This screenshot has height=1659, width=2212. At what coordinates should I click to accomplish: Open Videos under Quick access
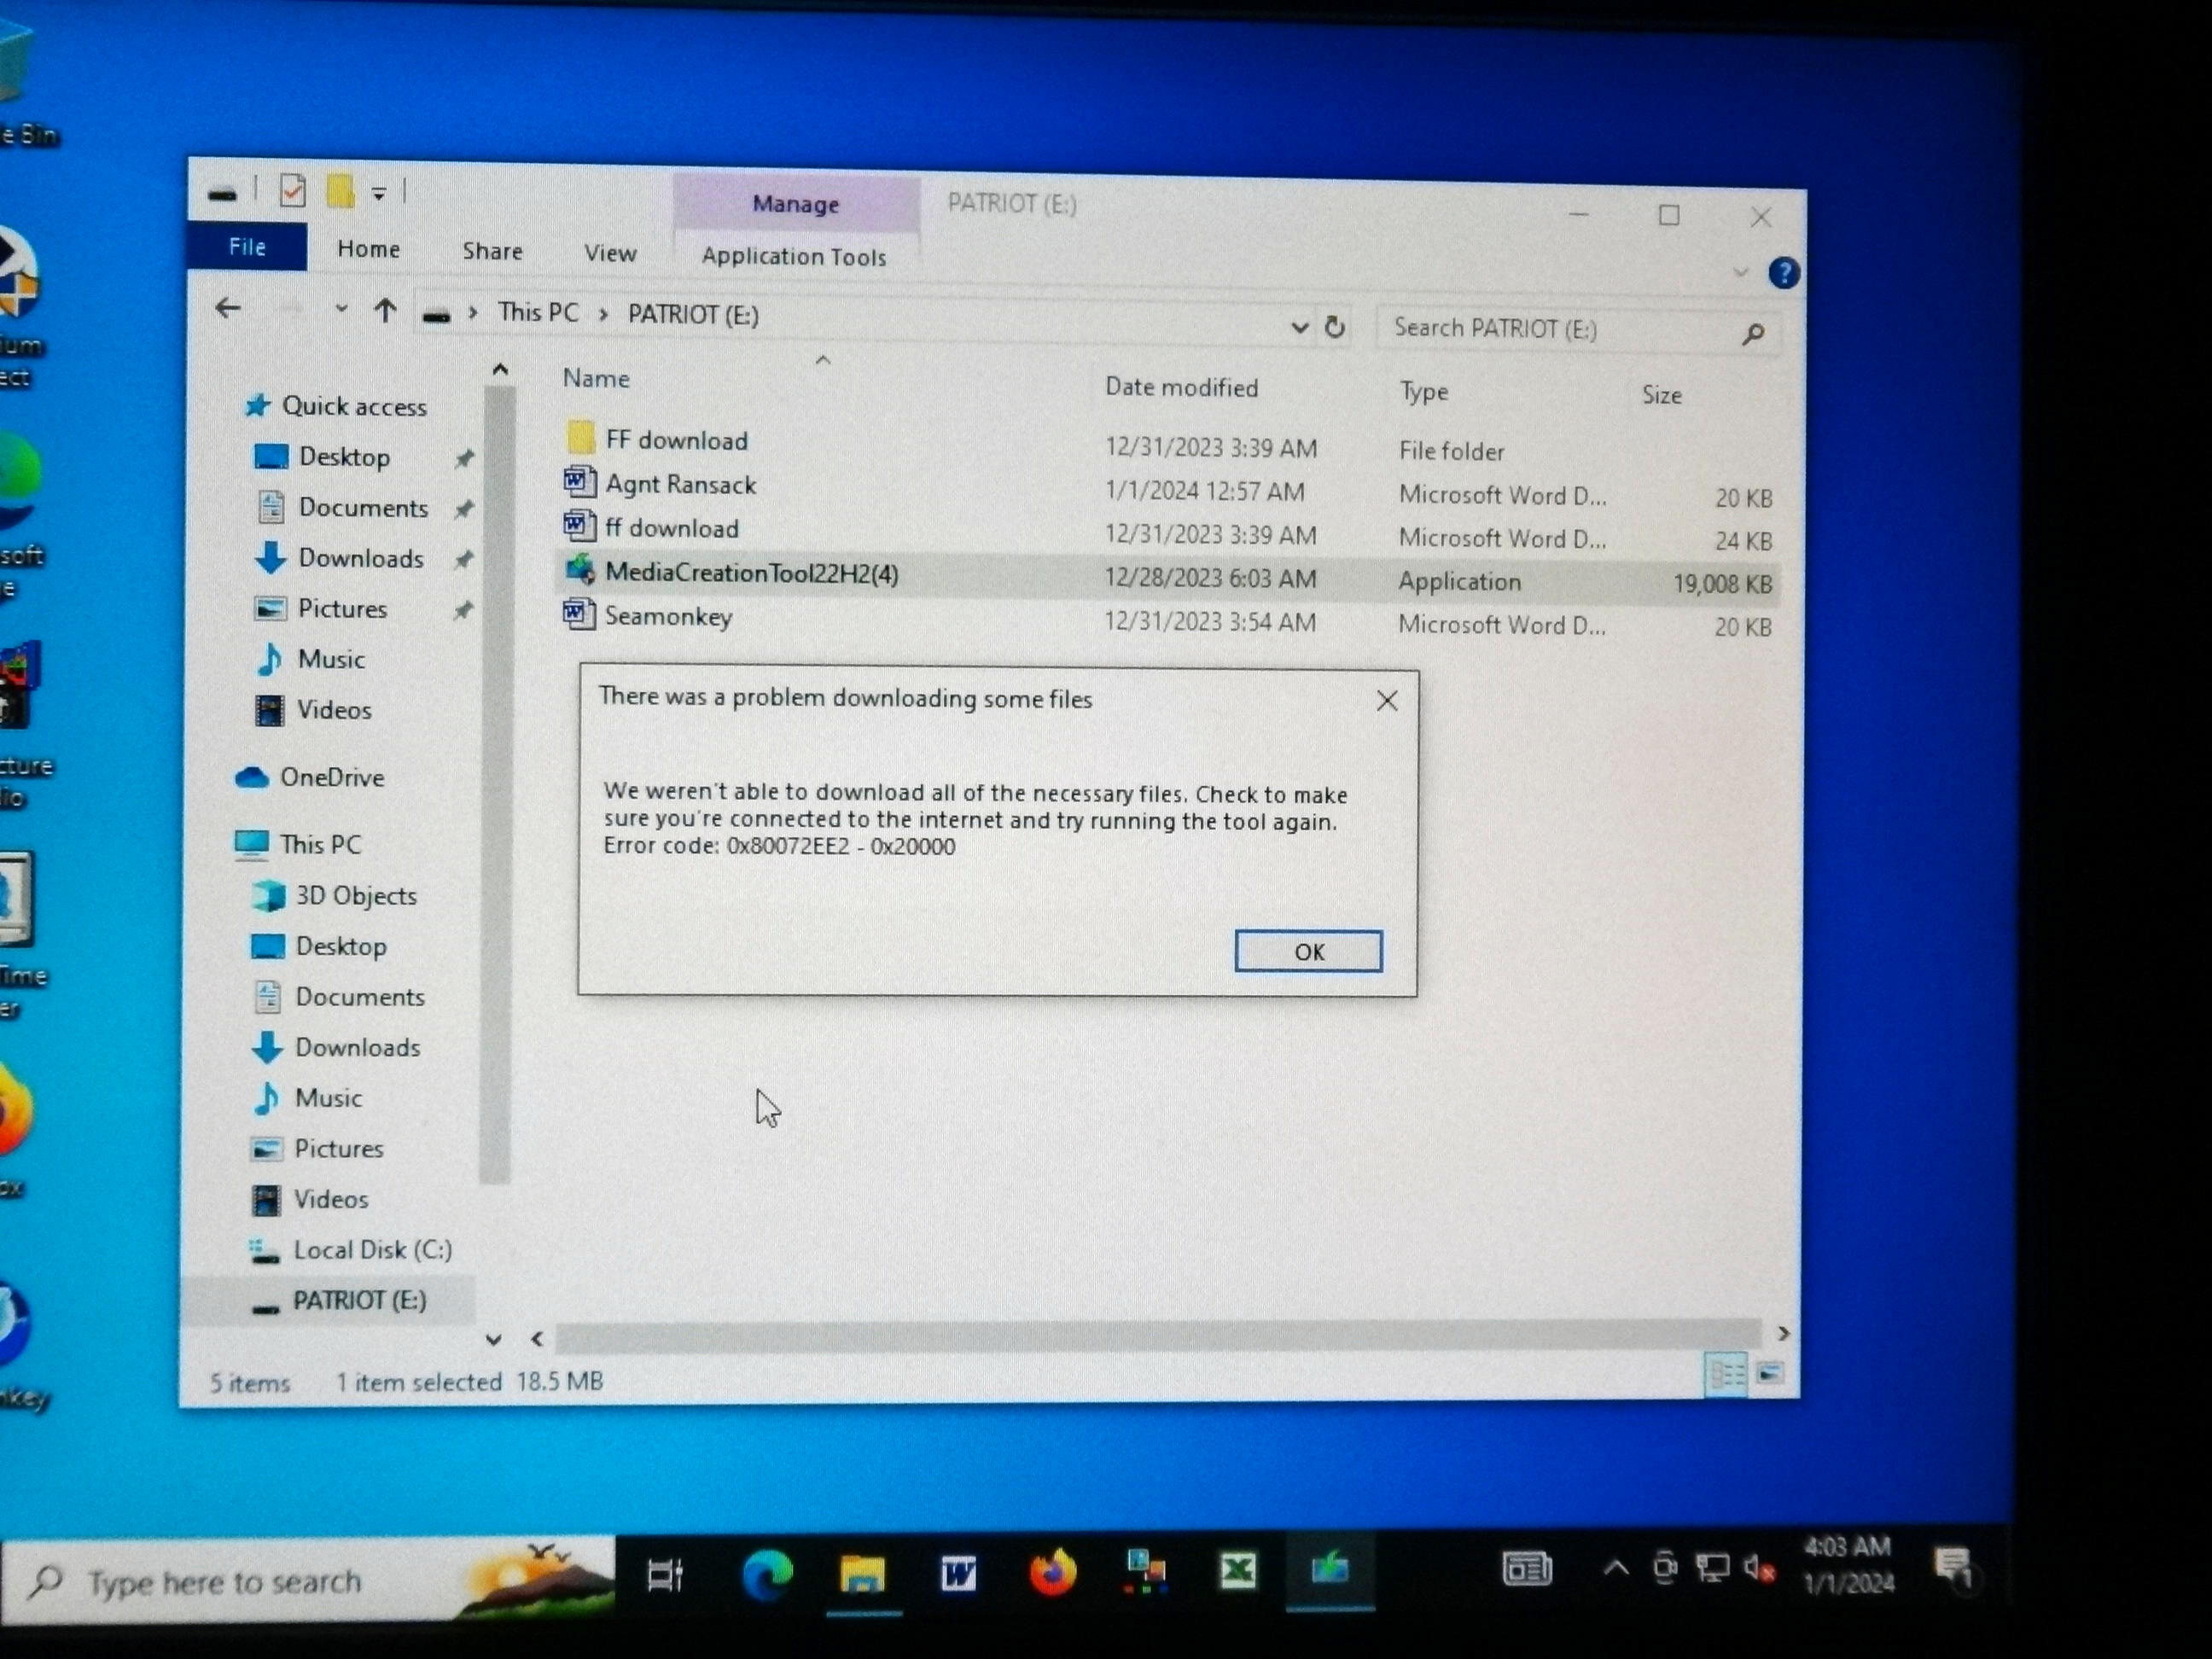(x=333, y=710)
